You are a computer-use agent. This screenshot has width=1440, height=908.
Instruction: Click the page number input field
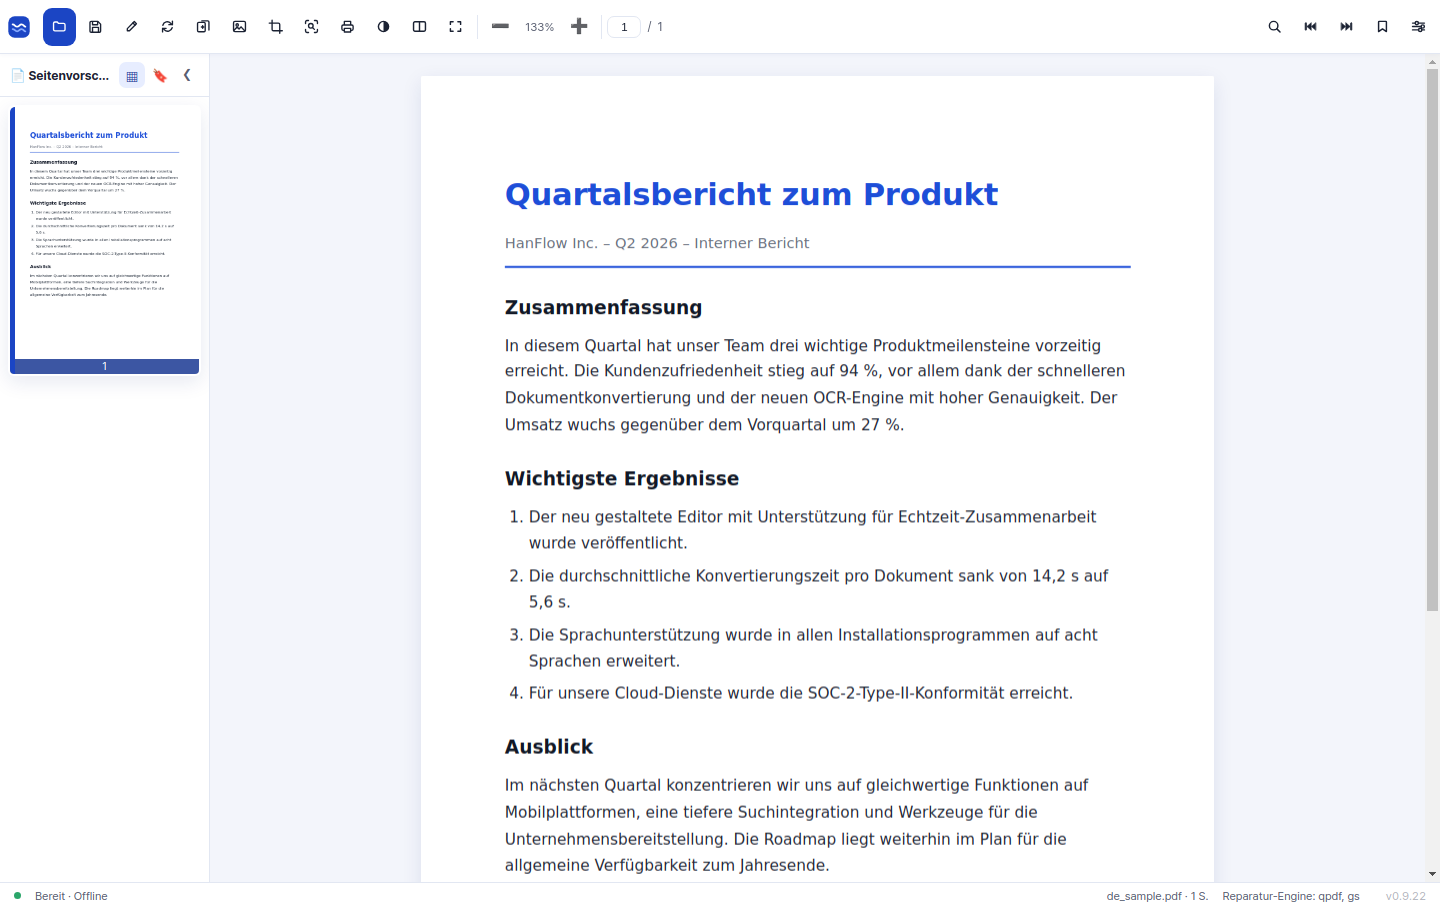(624, 27)
